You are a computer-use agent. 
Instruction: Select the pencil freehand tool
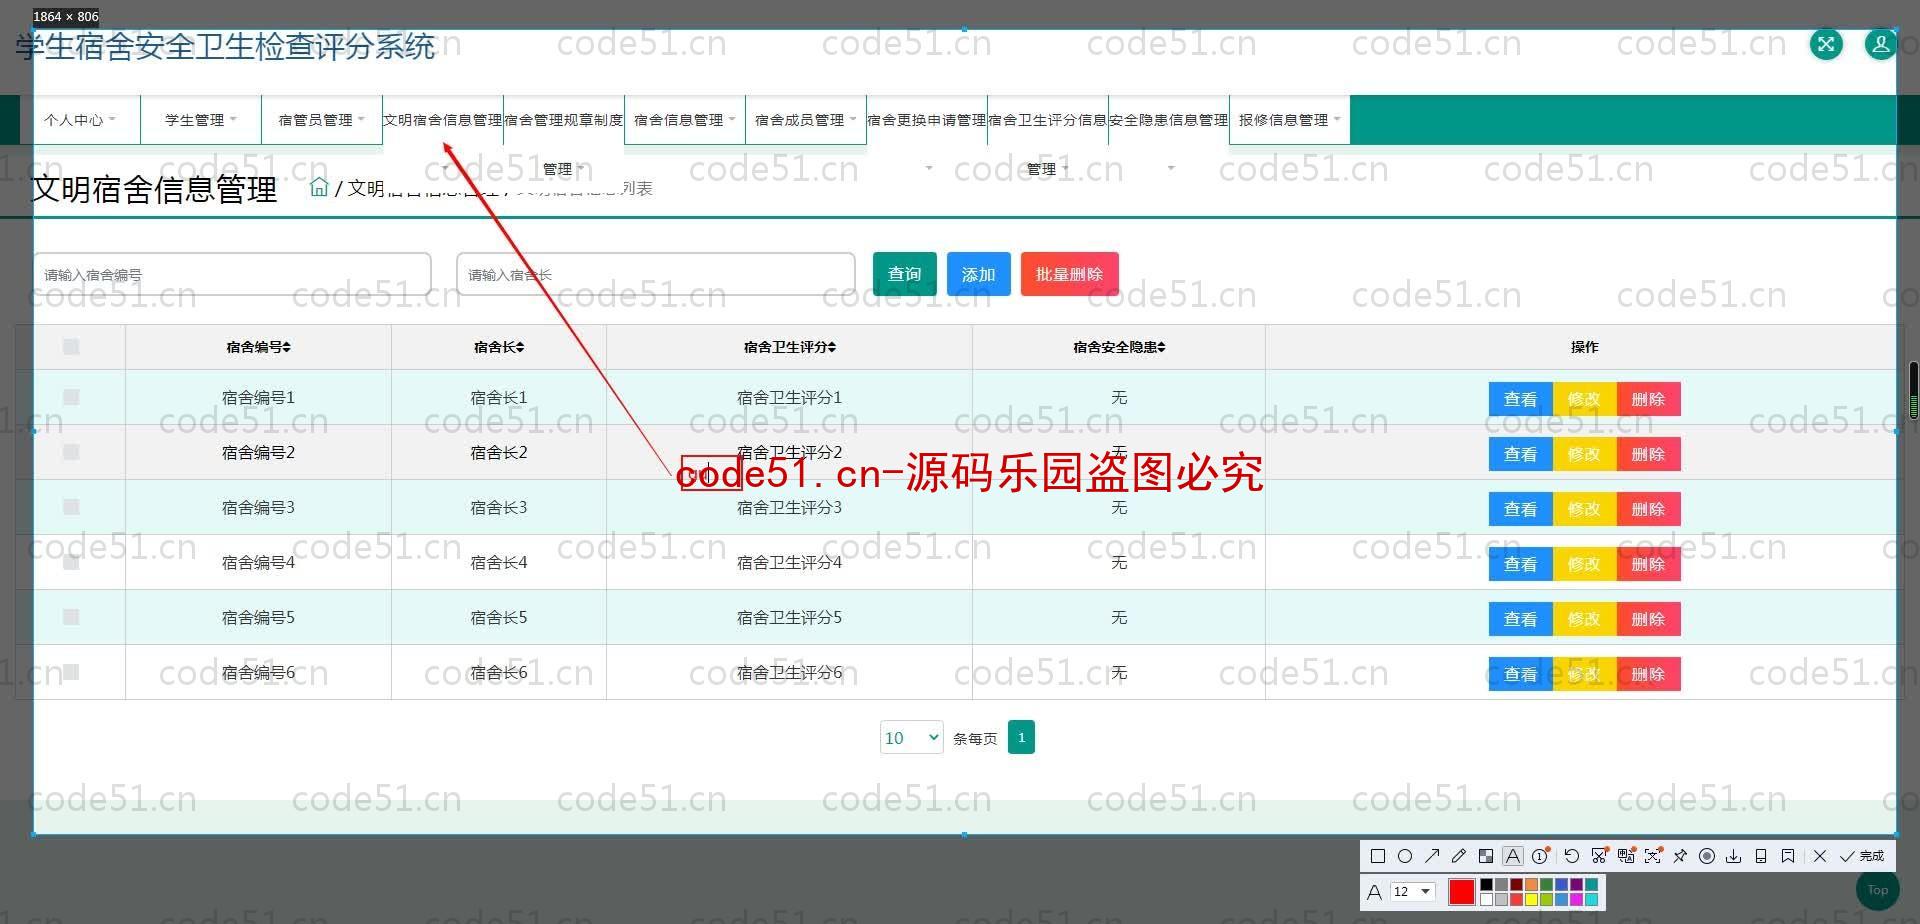(1458, 856)
